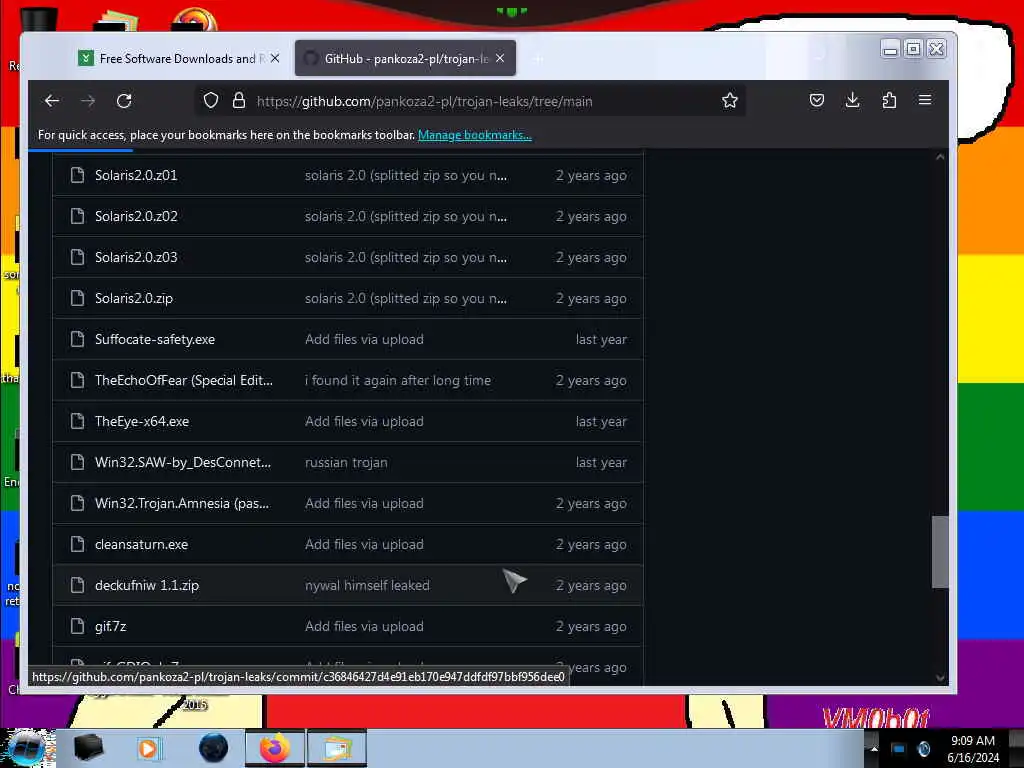Click the file icon beside gif.7z
The width and height of the screenshot is (1024, 768).
(x=77, y=626)
